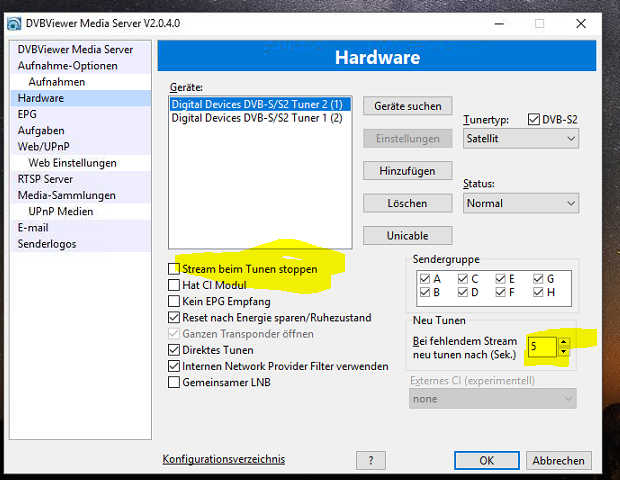Click the disabled Einstellungen button
The image size is (620, 480).
[x=407, y=138]
